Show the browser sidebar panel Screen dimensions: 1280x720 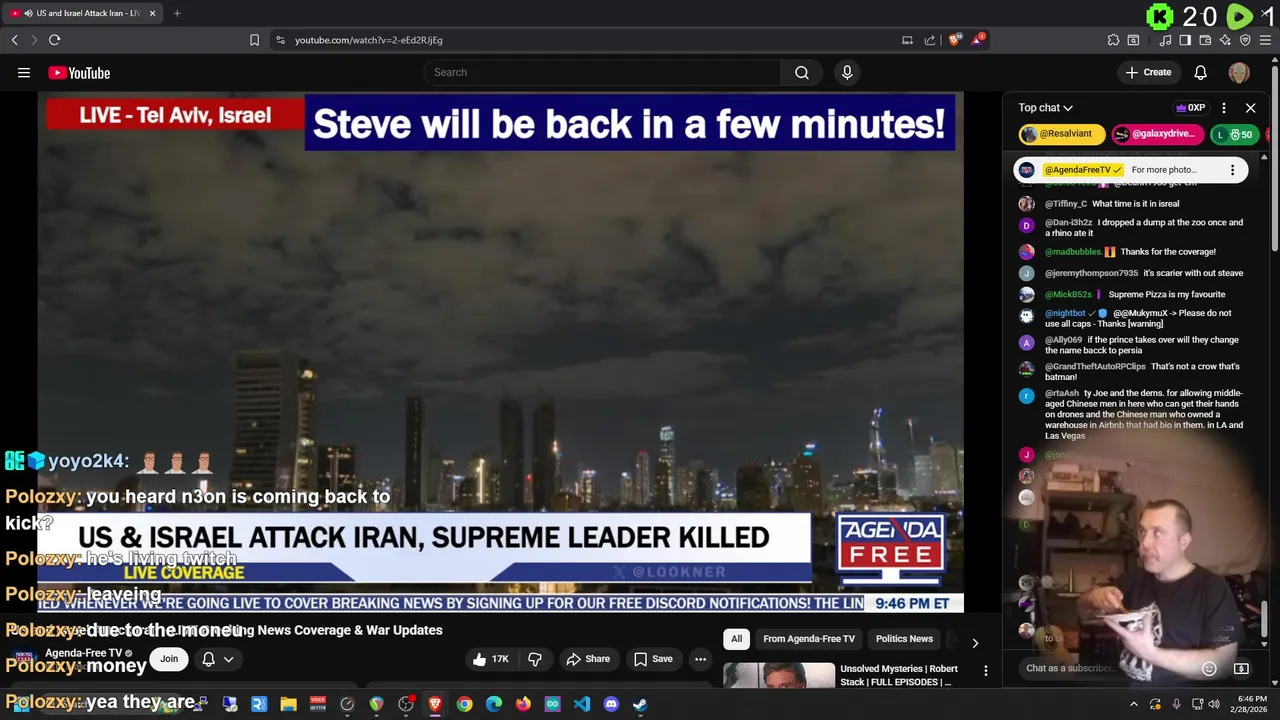click(1185, 40)
